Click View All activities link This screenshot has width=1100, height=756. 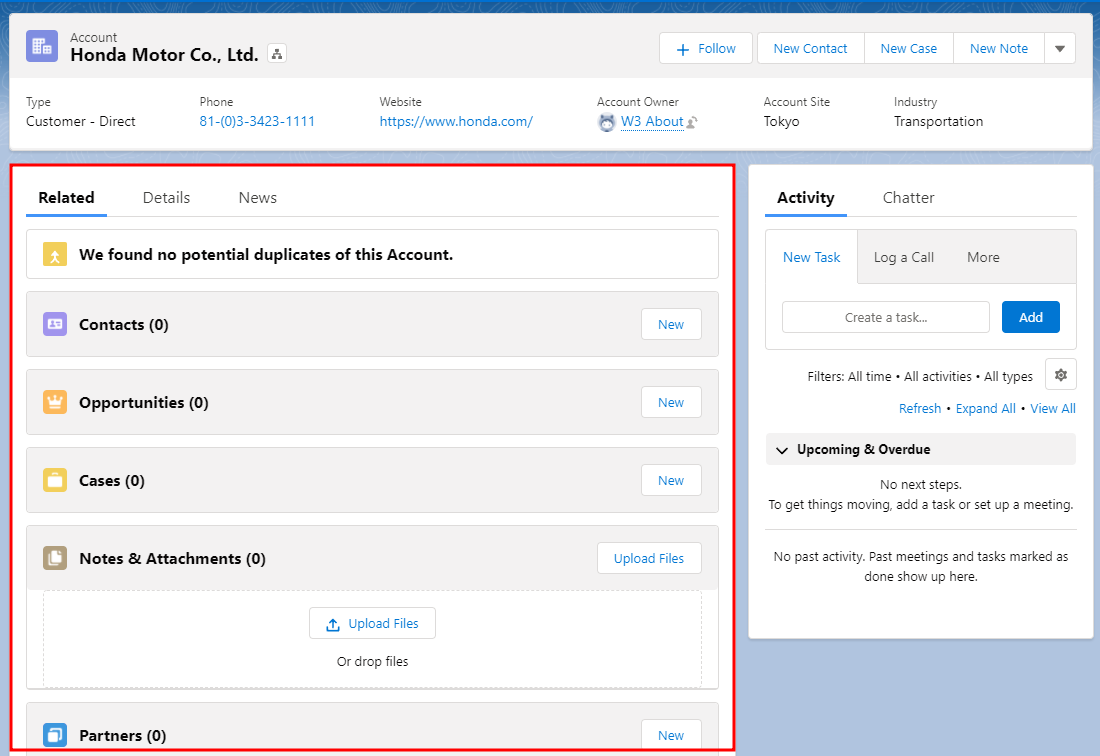(1052, 408)
